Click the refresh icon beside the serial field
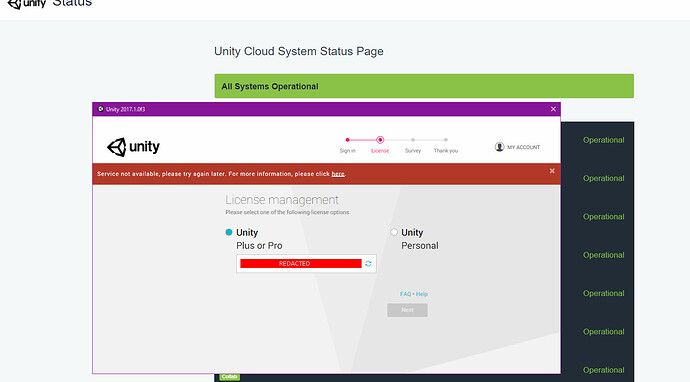 coord(368,264)
